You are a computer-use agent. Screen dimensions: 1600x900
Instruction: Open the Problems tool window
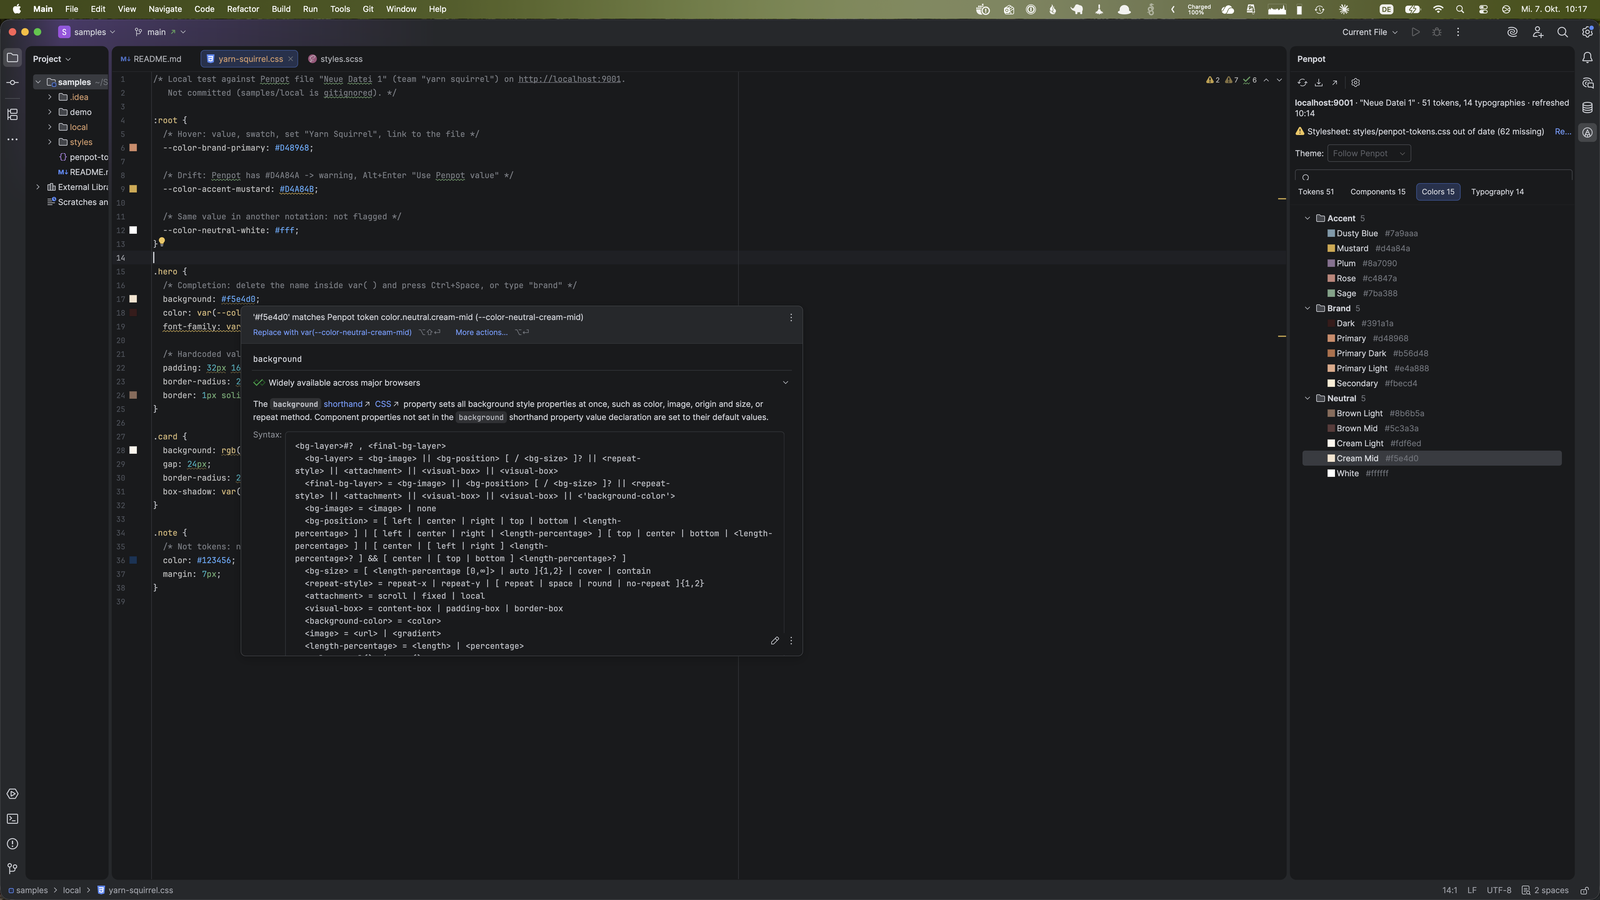click(x=12, y=844)
